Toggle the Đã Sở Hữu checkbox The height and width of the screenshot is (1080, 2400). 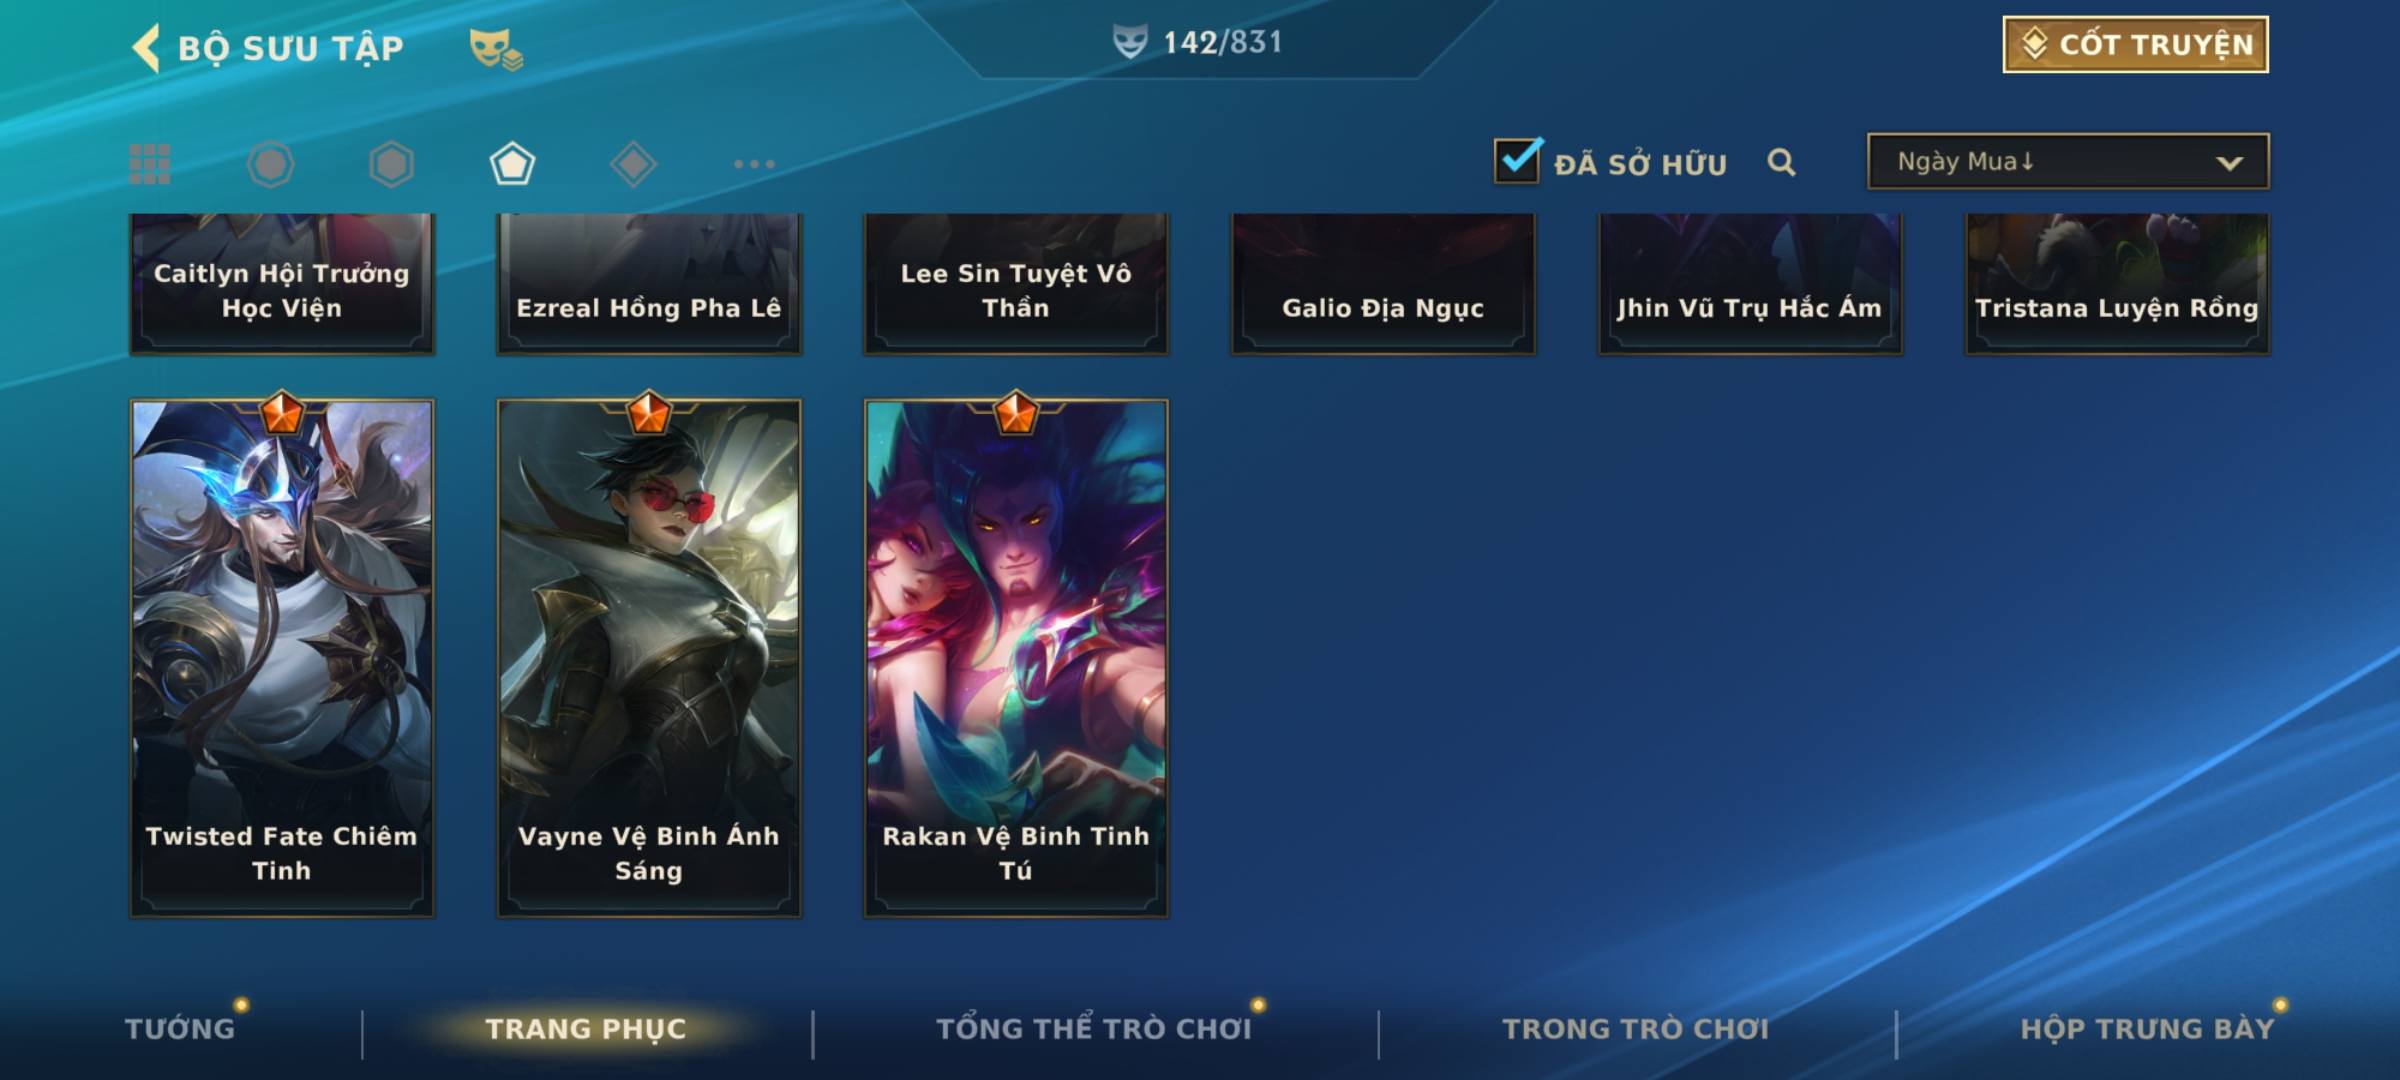pyautogui.click(x=1517, y=160)
